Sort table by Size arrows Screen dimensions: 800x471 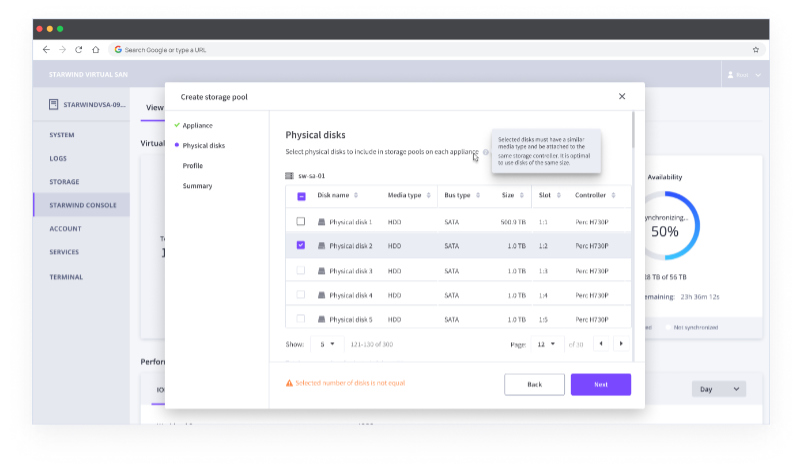pyautogui.click(x=521, y=195)
